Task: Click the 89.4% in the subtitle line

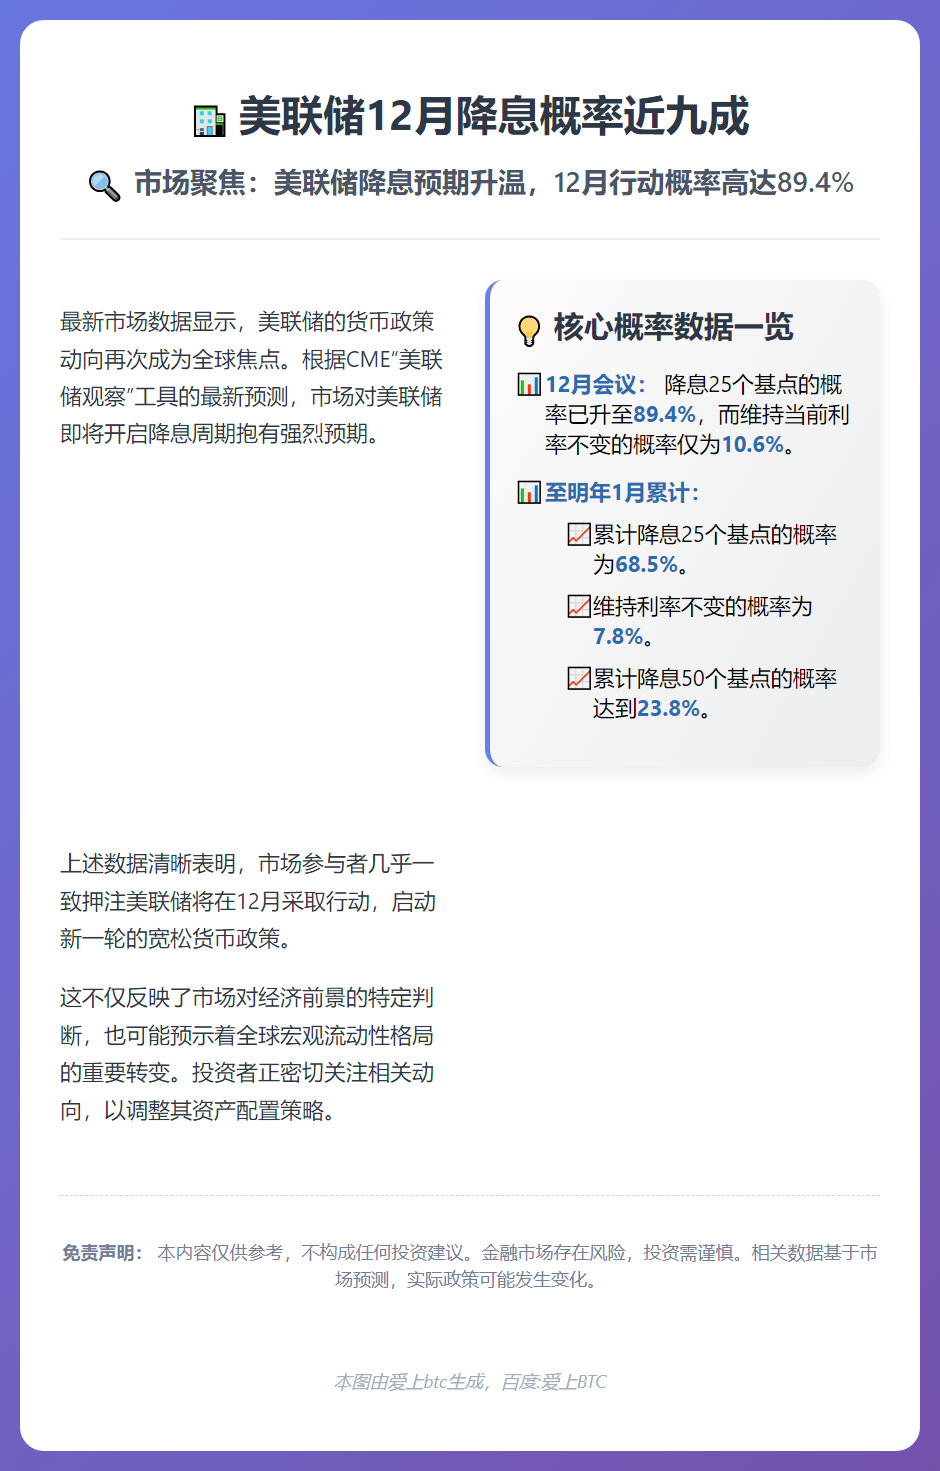Action: pyautogui.click(x=815, y=183)
